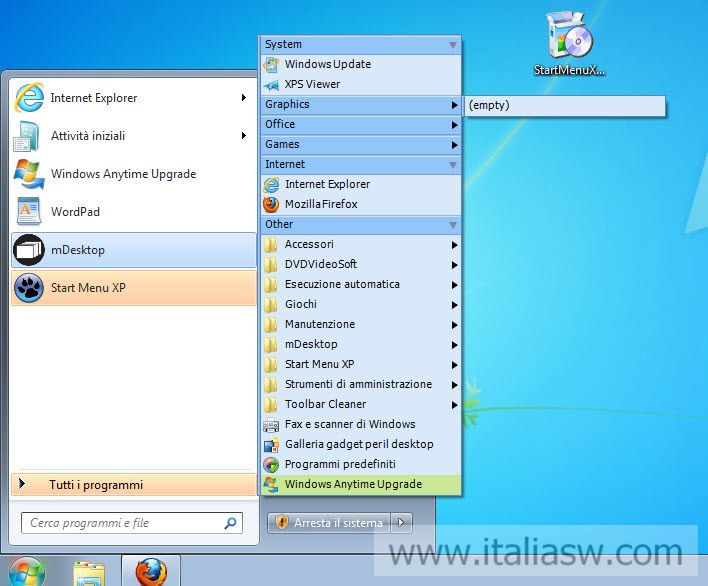Open Strumenti di amministrazione folder icon

271,384
